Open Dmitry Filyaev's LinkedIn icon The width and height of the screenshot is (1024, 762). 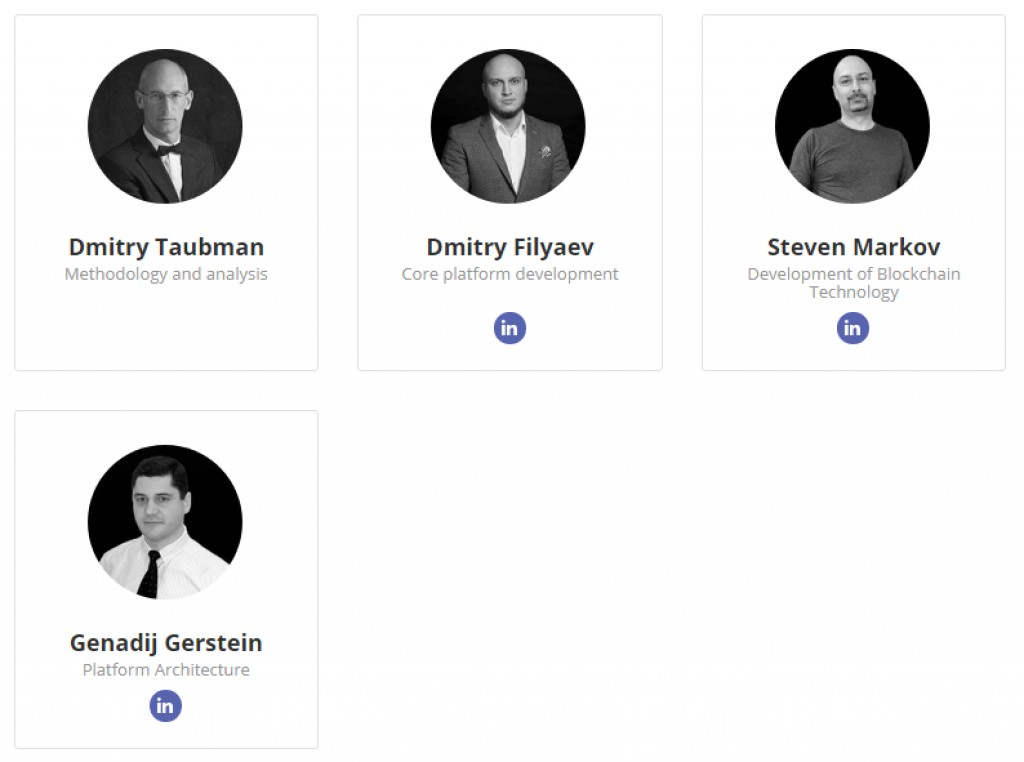(509, 328)
